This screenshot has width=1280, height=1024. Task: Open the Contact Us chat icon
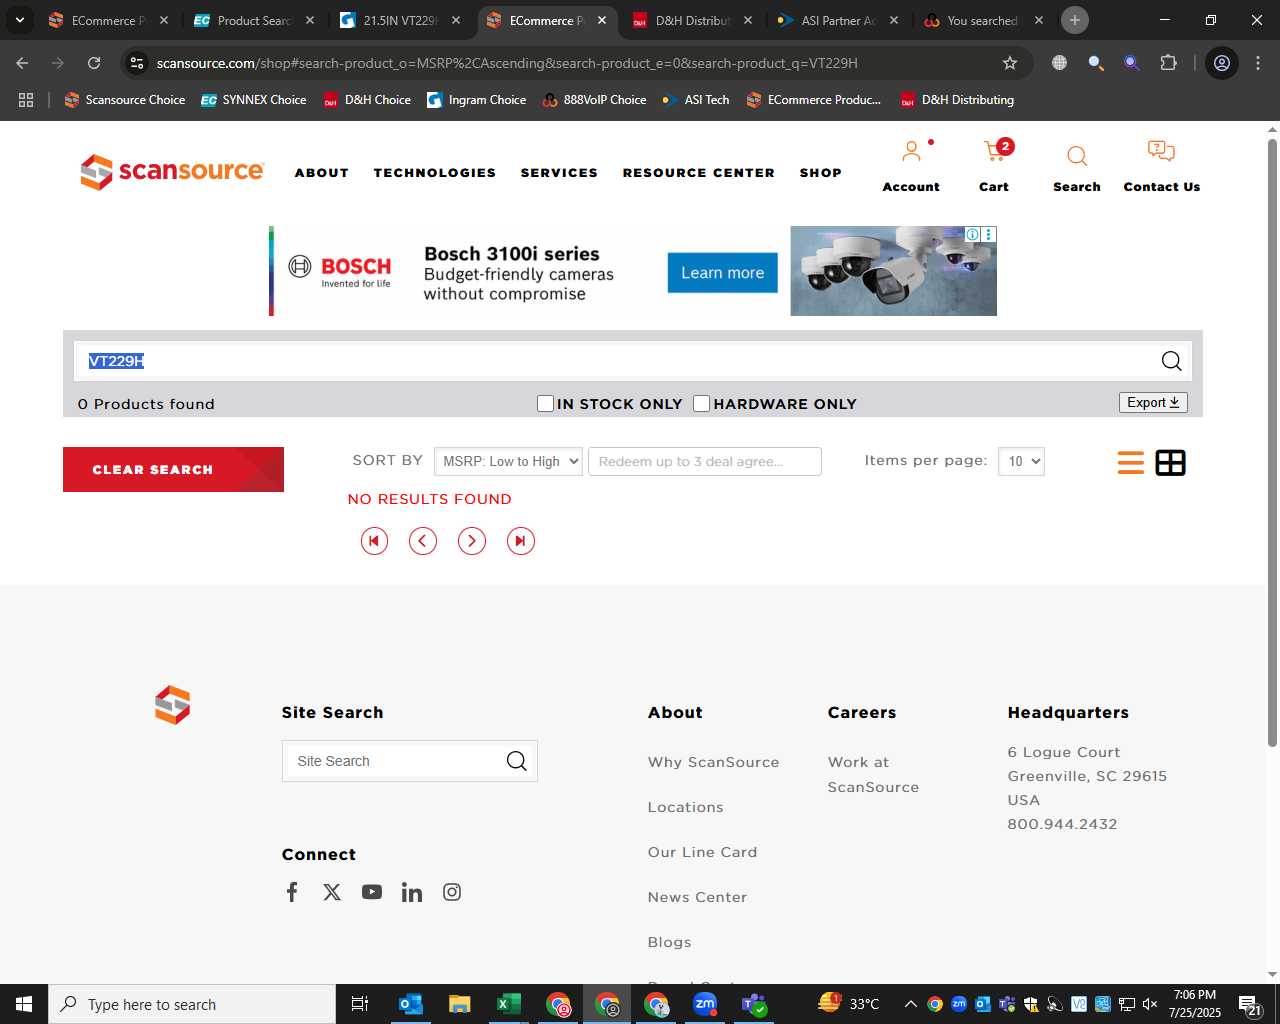click(1161, 151)
